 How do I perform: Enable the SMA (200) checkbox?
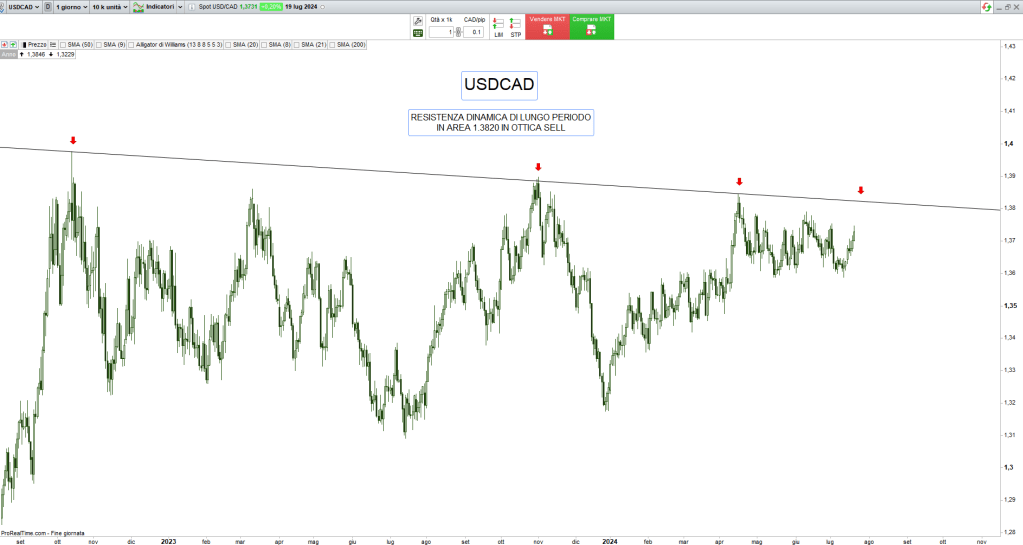click(332, 45)
